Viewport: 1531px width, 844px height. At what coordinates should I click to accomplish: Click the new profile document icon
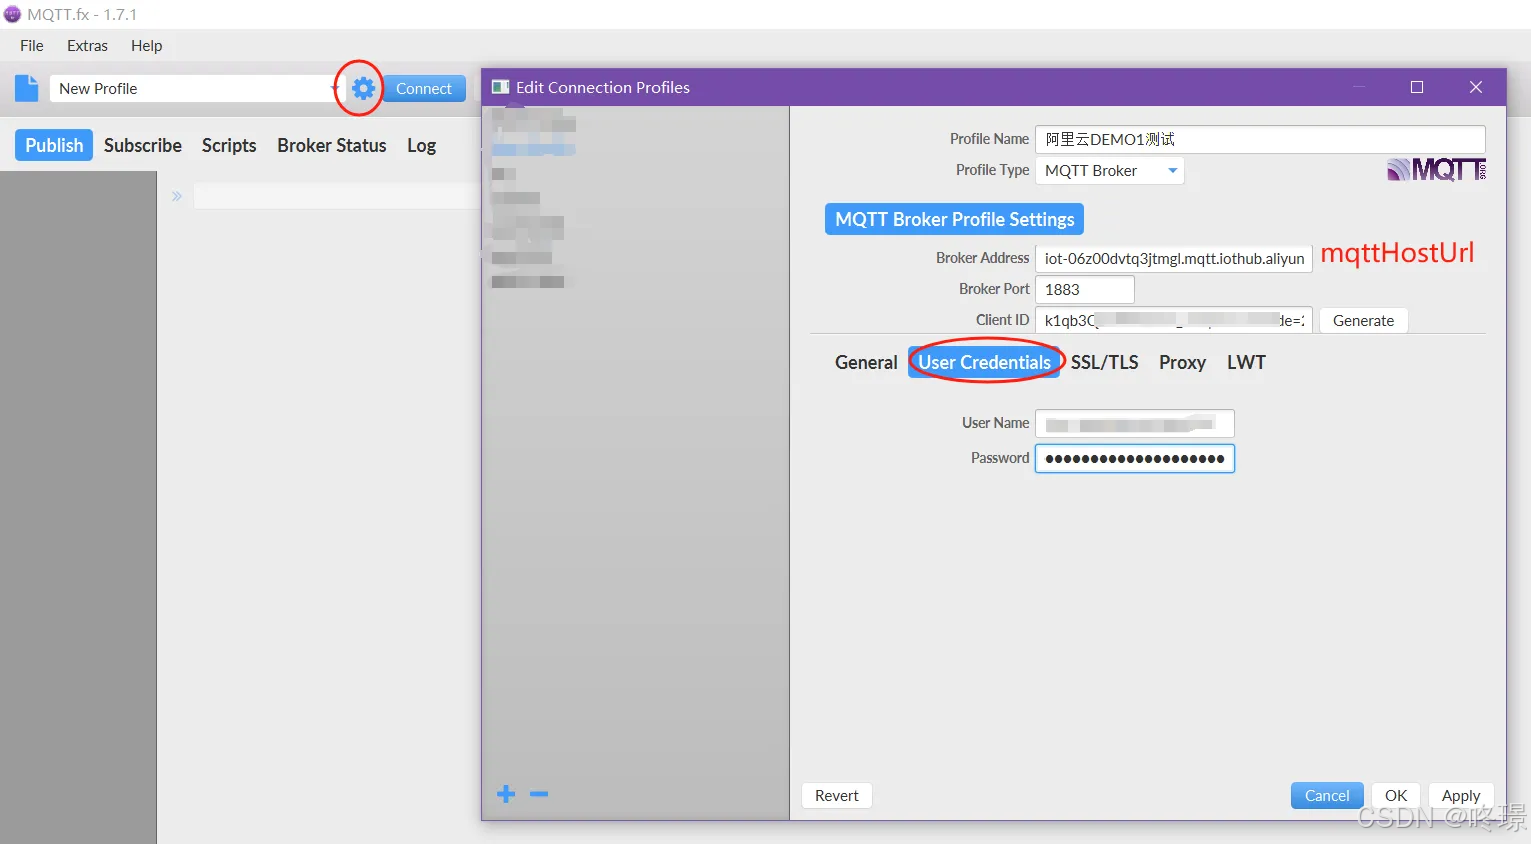pos(26,88)
